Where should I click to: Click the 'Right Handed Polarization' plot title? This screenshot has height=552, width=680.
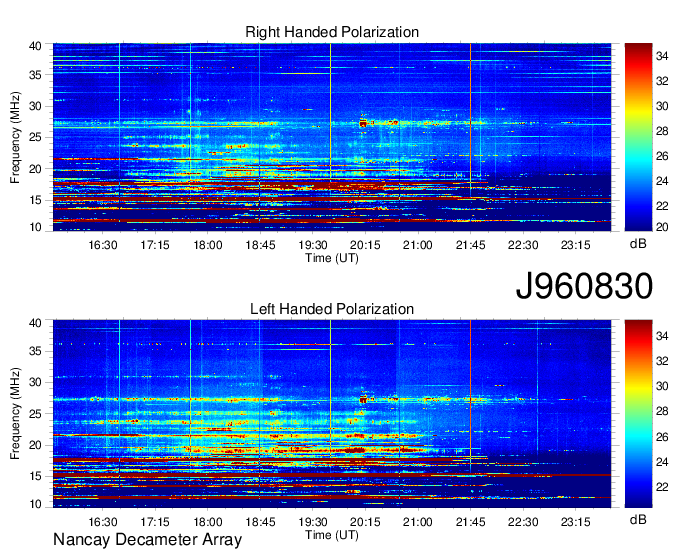(x=332, y=32)
